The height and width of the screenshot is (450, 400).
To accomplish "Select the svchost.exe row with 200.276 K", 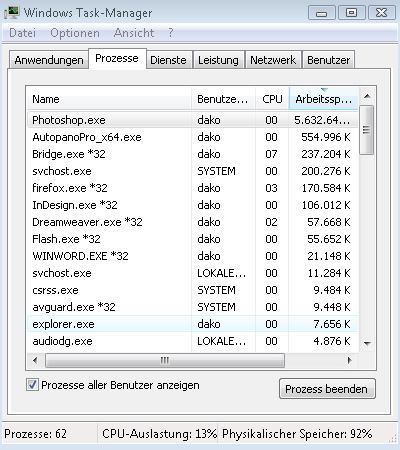I will click(192, 171).
